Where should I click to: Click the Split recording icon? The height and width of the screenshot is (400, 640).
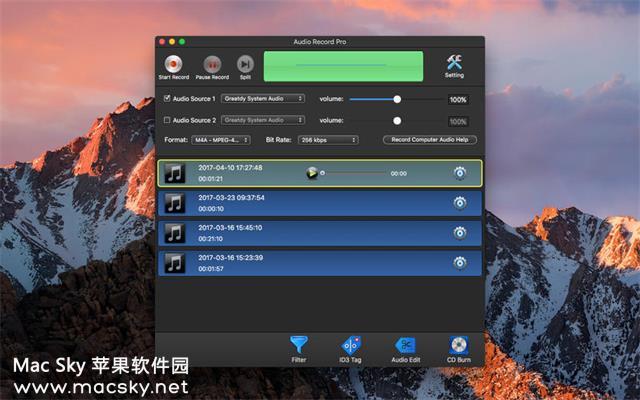245,64
